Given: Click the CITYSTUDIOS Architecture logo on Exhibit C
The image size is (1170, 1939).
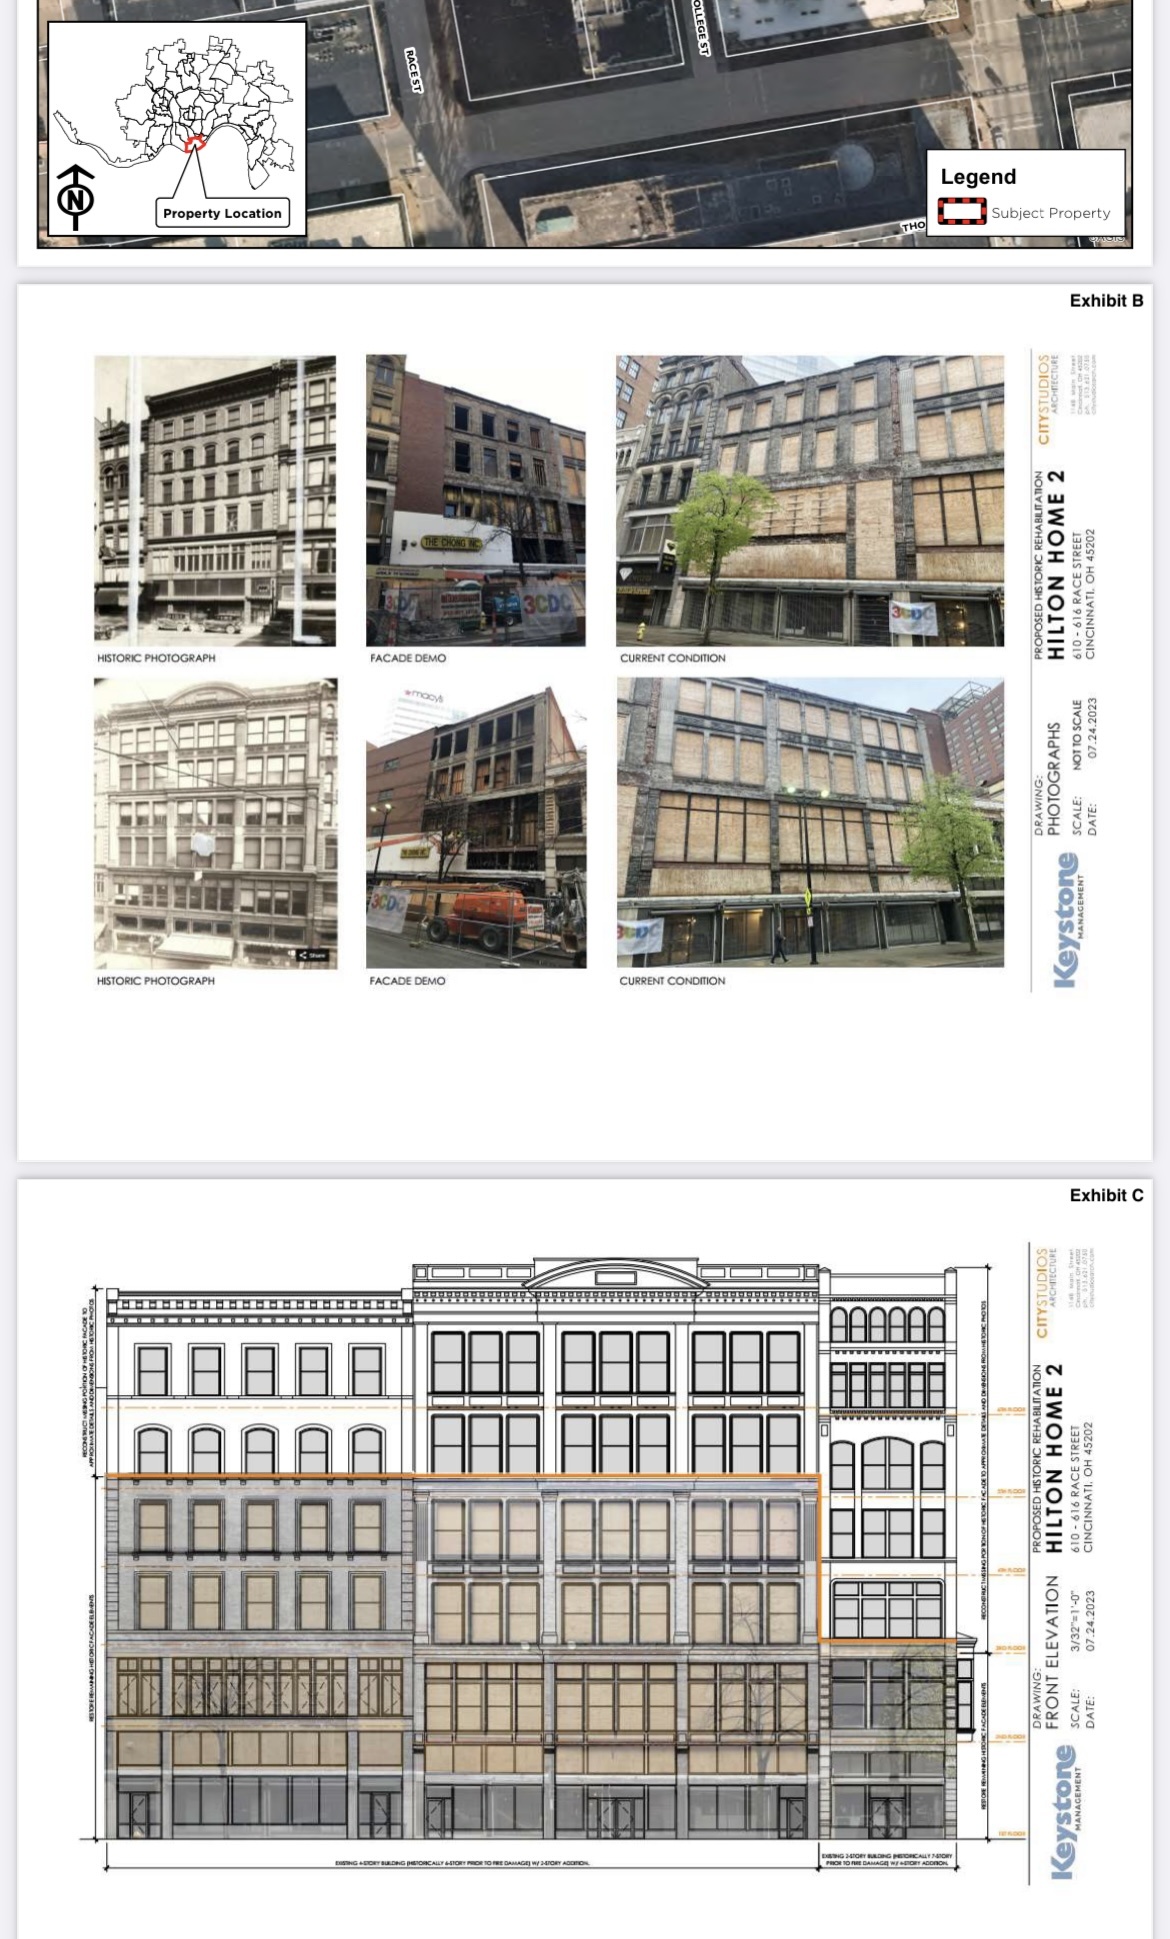Looking at the screenshot, I should click(x=1046, y=1292).
